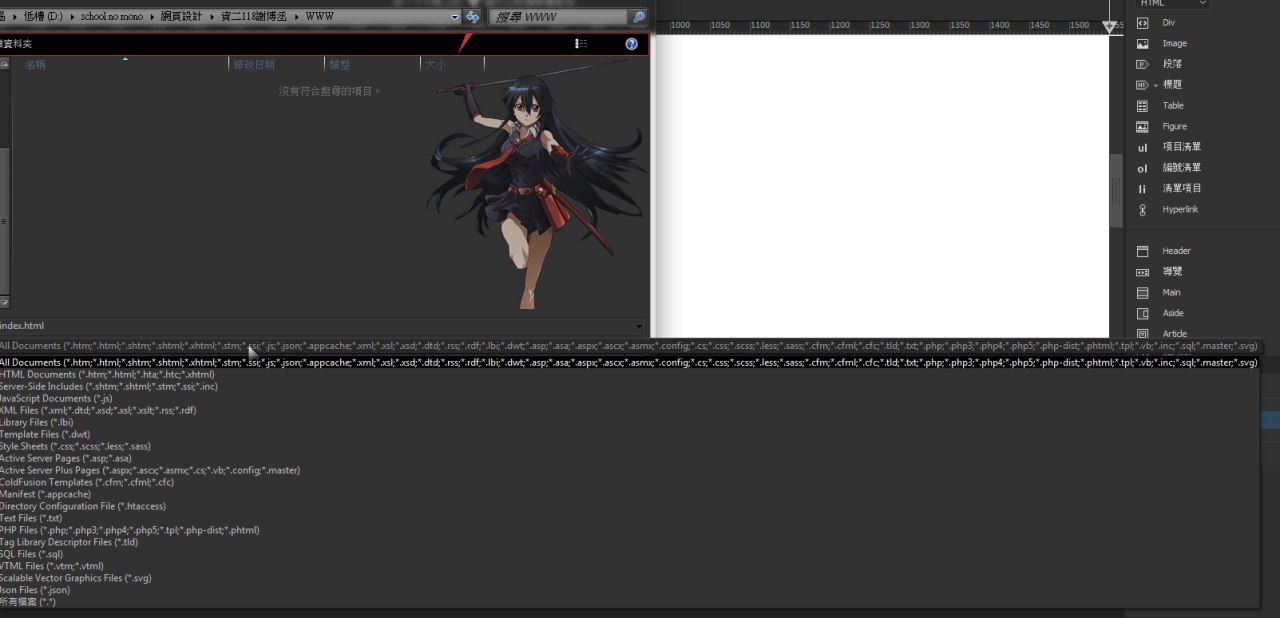The width and height of the screenshot is (1280, 618).
Task: Select PHP Files in file type list
Action: [129, 531]
